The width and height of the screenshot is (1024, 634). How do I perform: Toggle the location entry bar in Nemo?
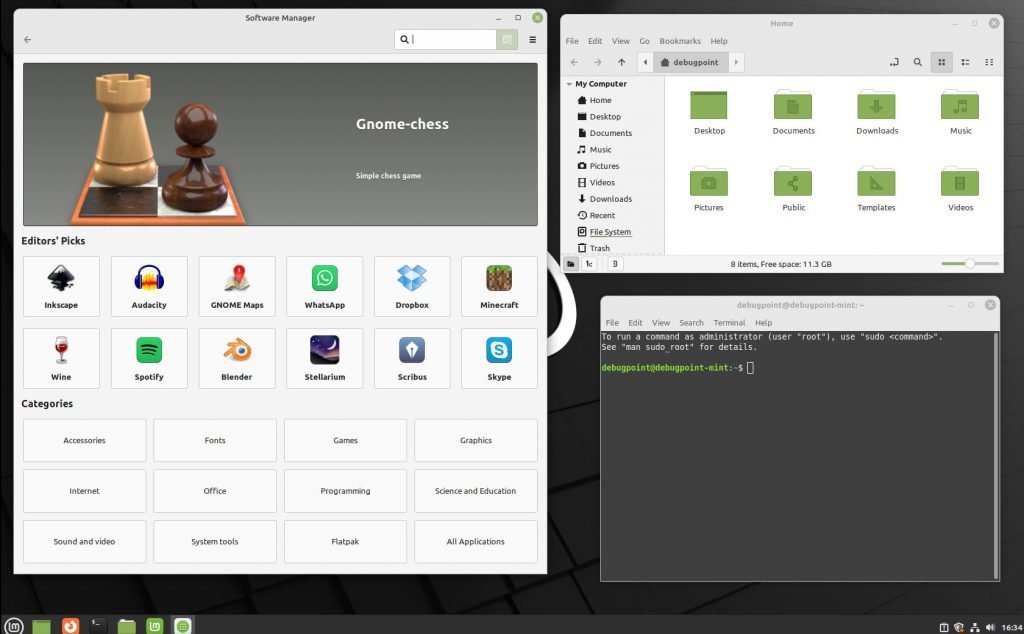click(894, 62)
